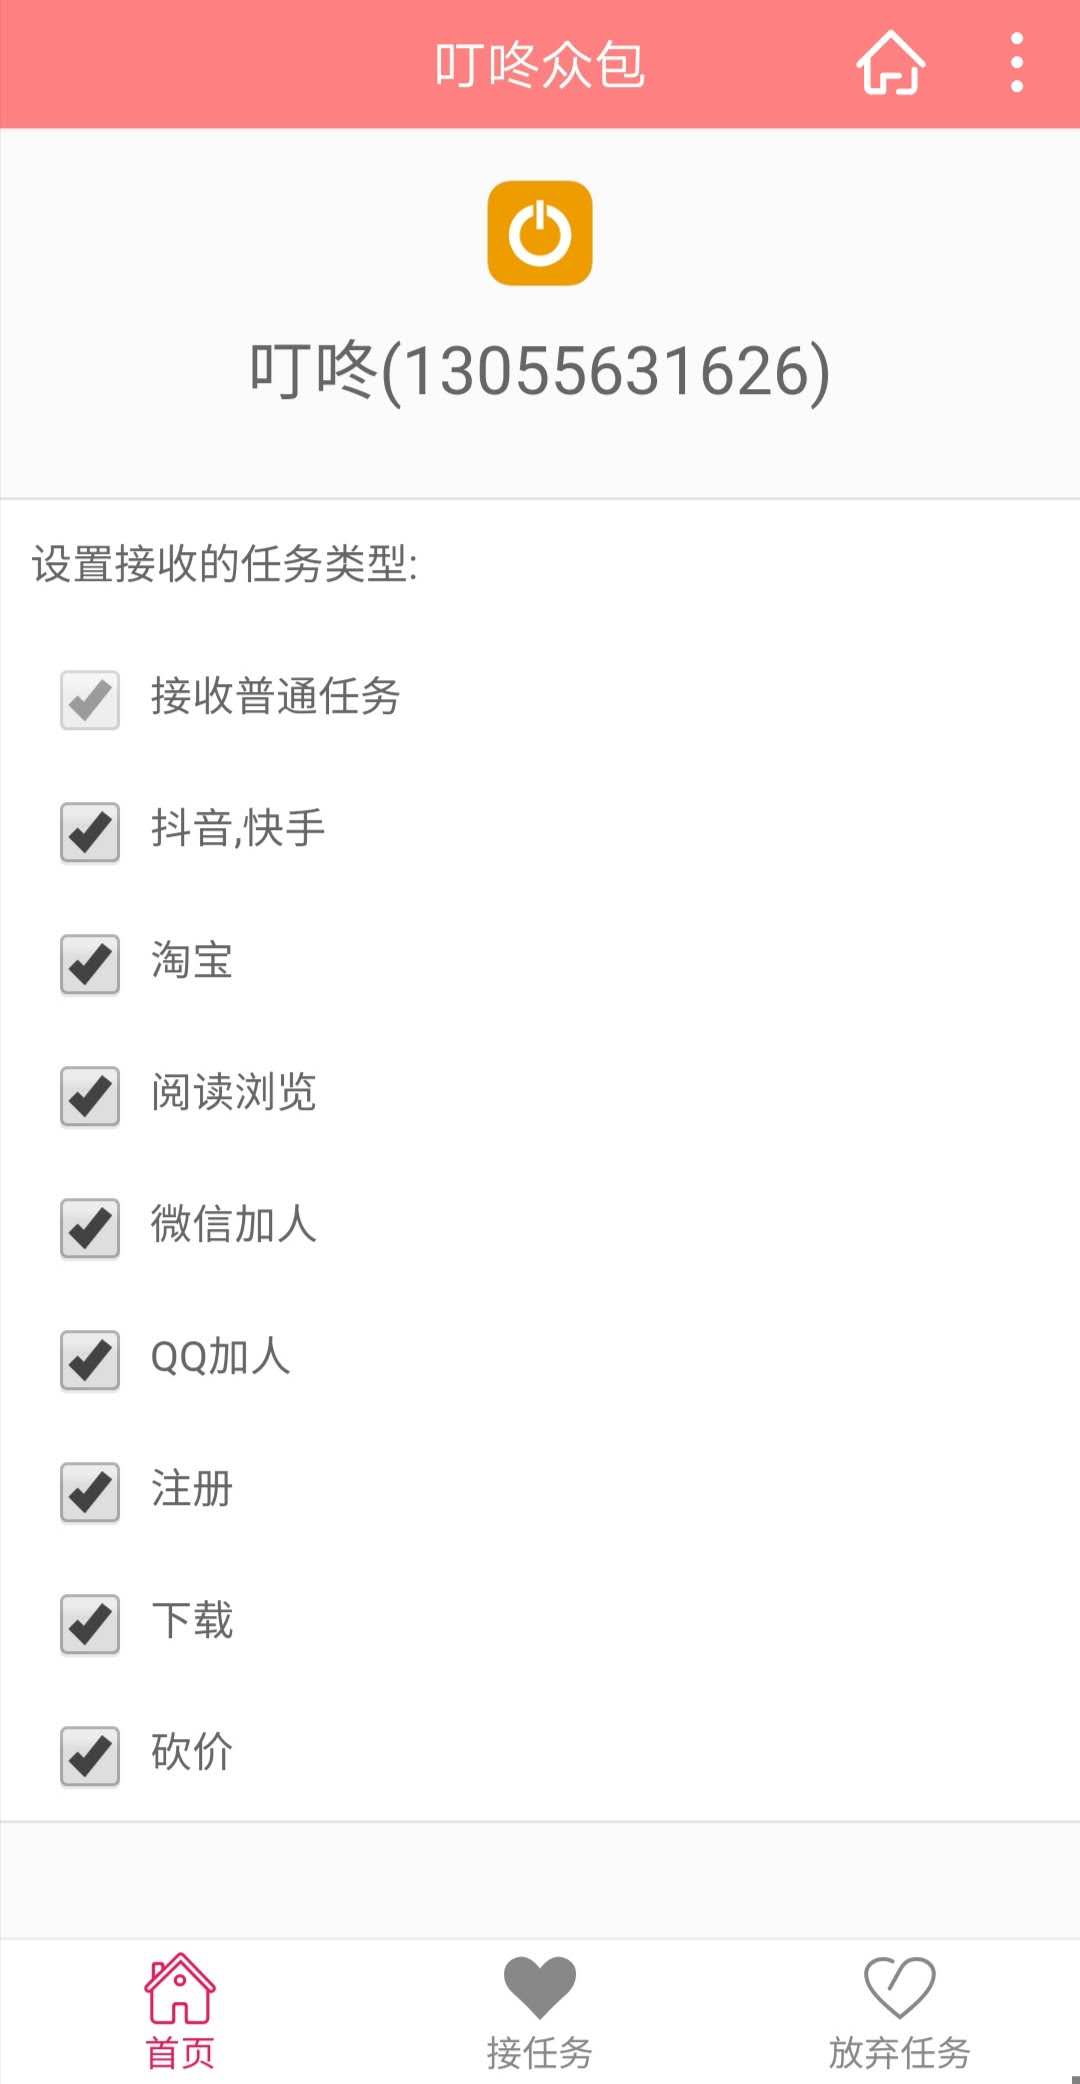1080x2084 pixels.
Task: Tap the pink house icon for 首页
Action: 180,1988
